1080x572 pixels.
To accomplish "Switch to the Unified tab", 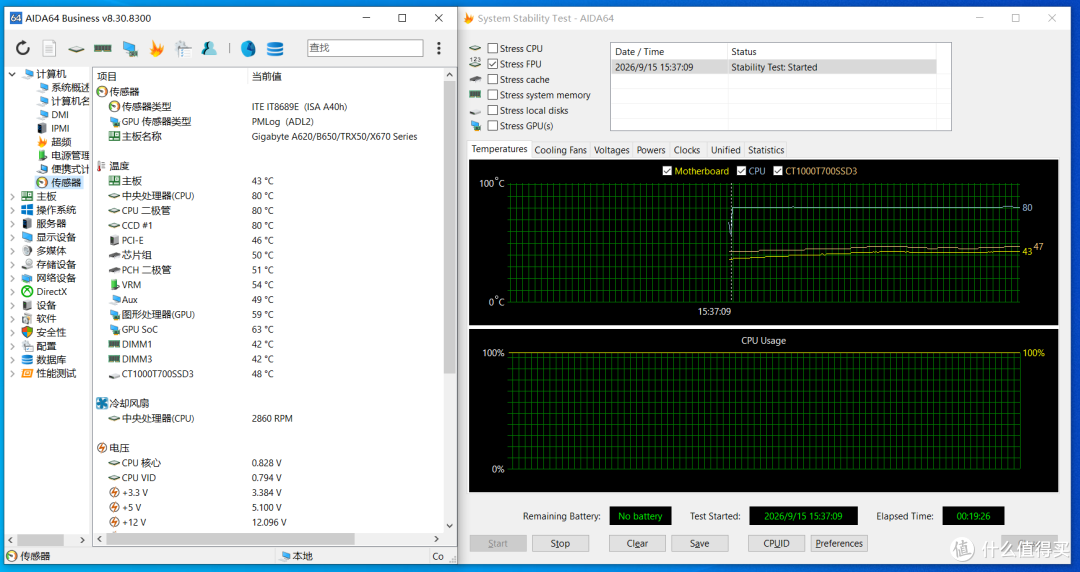I will click(725, 150).
